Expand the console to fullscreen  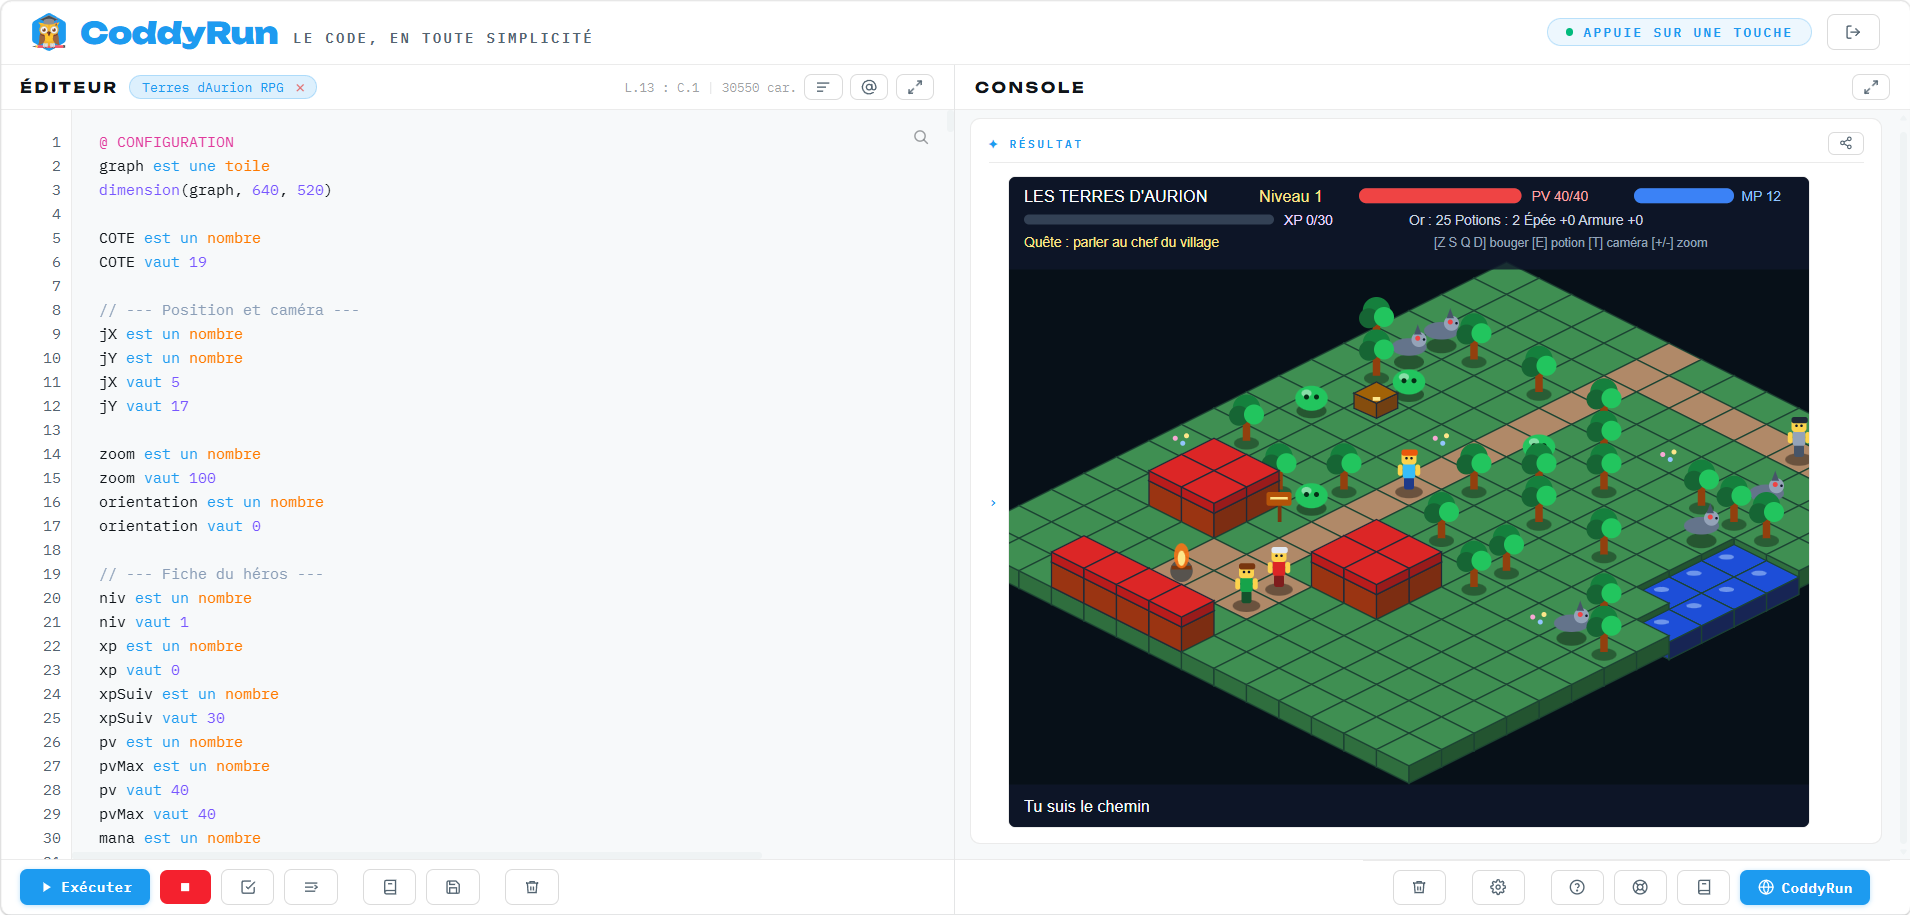(x=1871, y=87)
